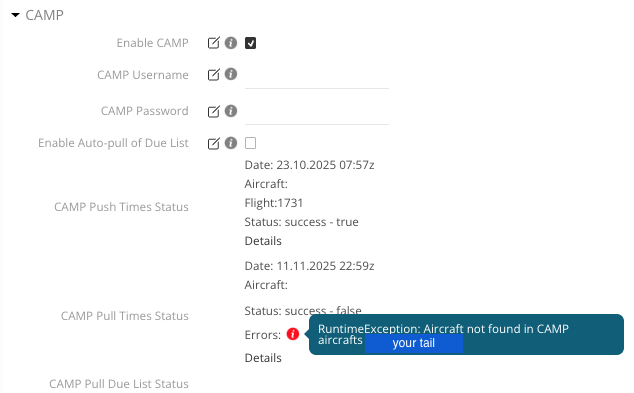Uncheck the Enable CAMP checkbox

250,43
